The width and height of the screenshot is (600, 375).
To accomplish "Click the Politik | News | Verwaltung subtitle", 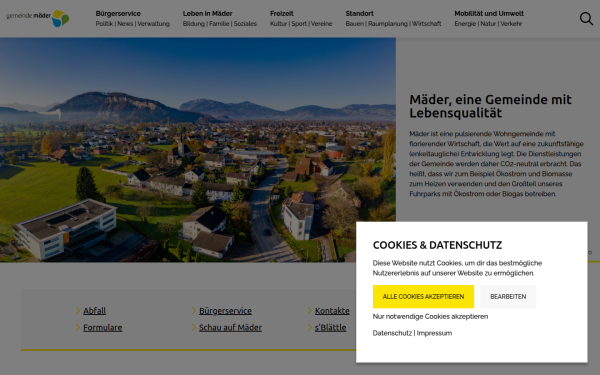I will [132, 24].
